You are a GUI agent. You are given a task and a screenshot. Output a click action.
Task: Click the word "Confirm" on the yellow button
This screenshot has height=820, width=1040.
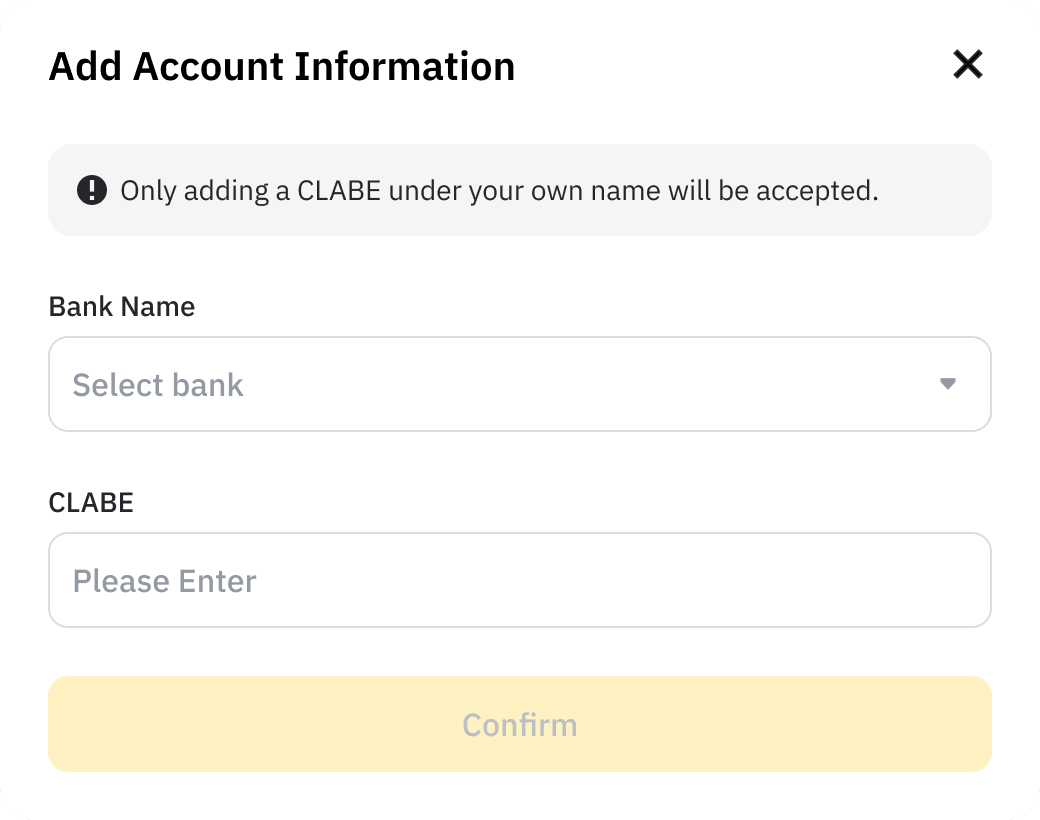[x=519, y=725]
